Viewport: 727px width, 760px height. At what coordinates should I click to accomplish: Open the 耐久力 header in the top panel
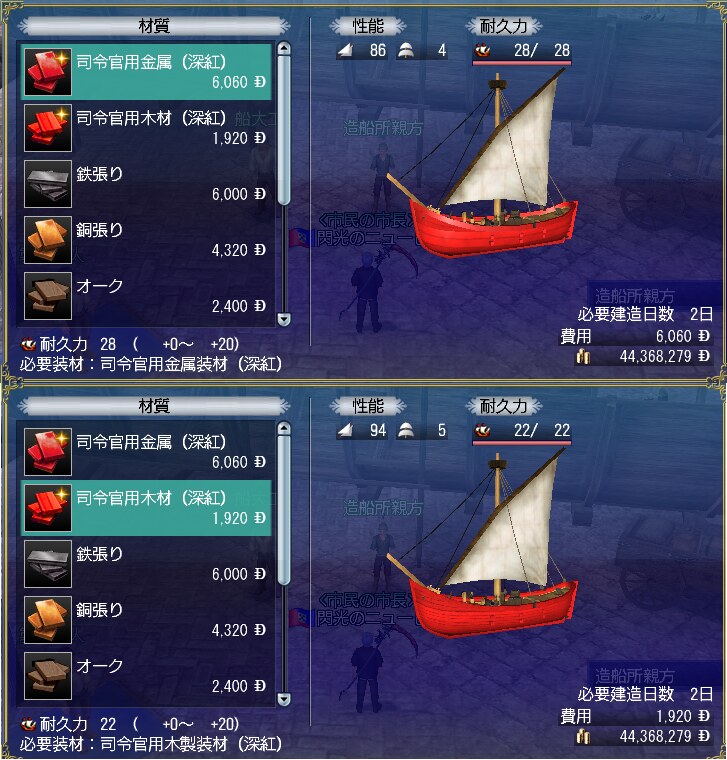504,26
